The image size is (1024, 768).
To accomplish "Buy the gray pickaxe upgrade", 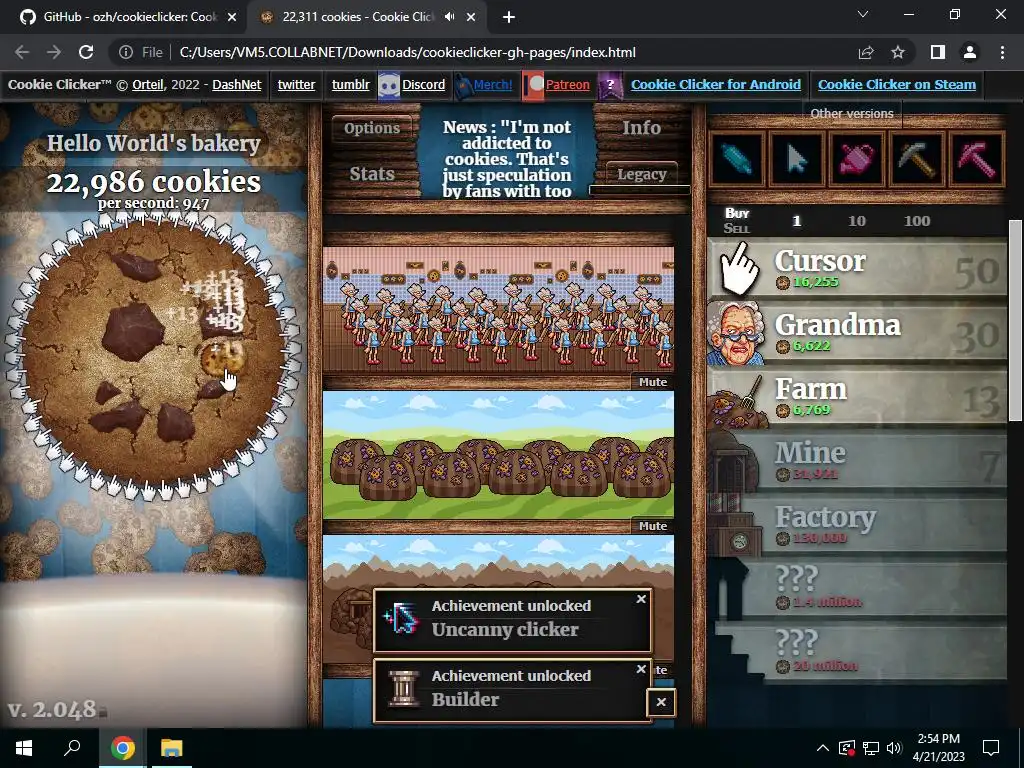I will (916, 159).
